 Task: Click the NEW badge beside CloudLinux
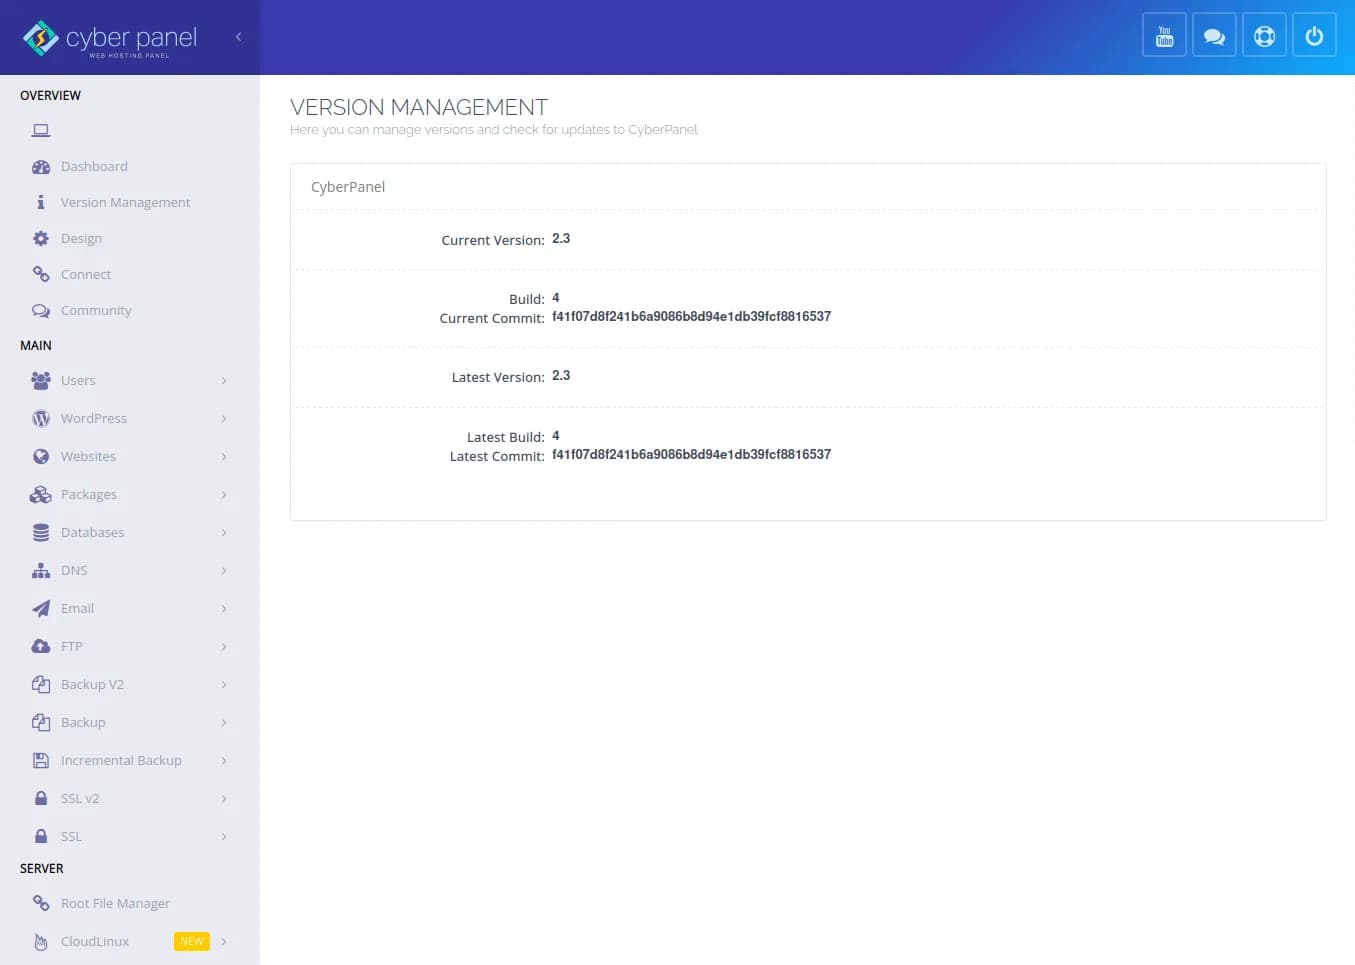pos(192,941)
